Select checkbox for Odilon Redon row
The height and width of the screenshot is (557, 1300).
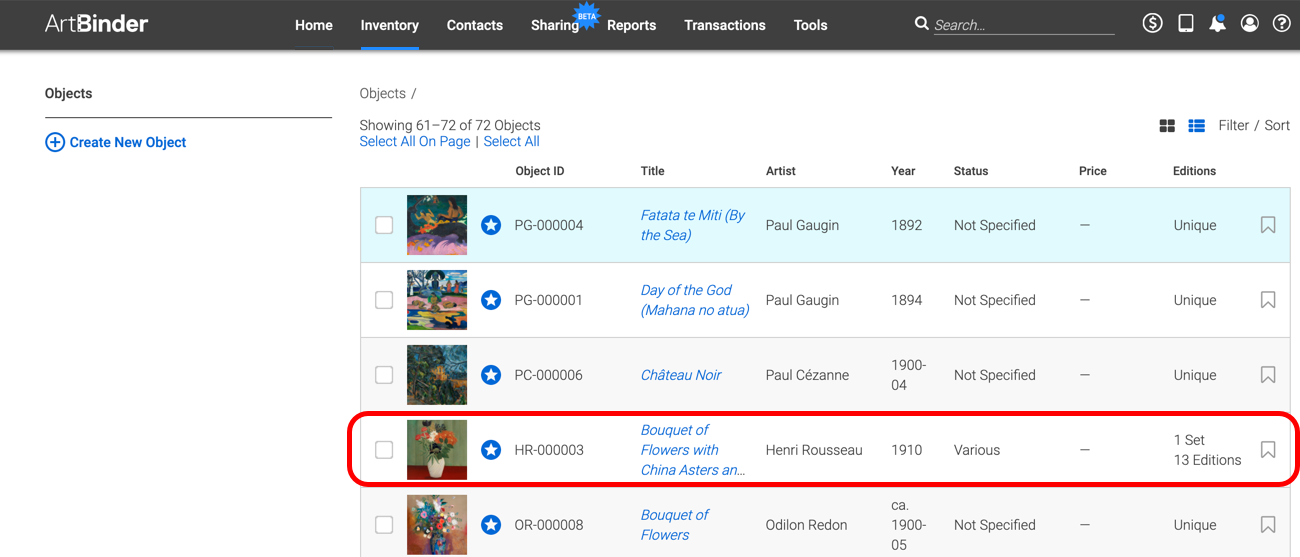point(384,525)
